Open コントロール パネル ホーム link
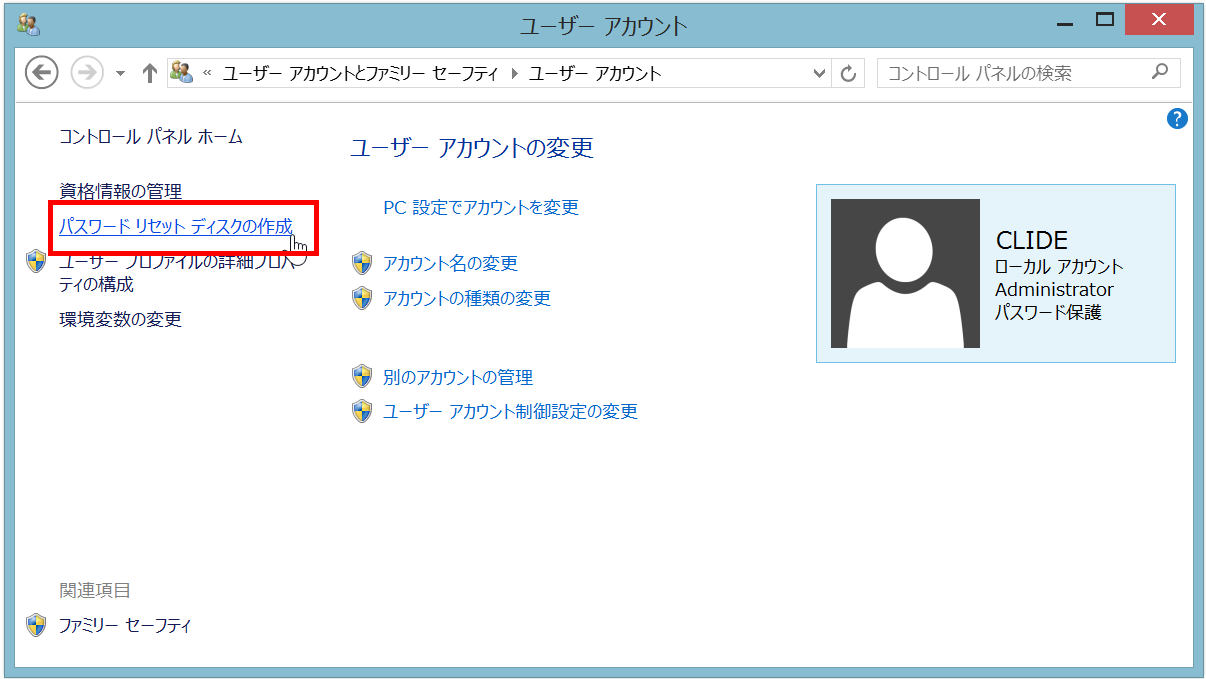Viewport: 1206px width, 679px height. tap(151, 137)
